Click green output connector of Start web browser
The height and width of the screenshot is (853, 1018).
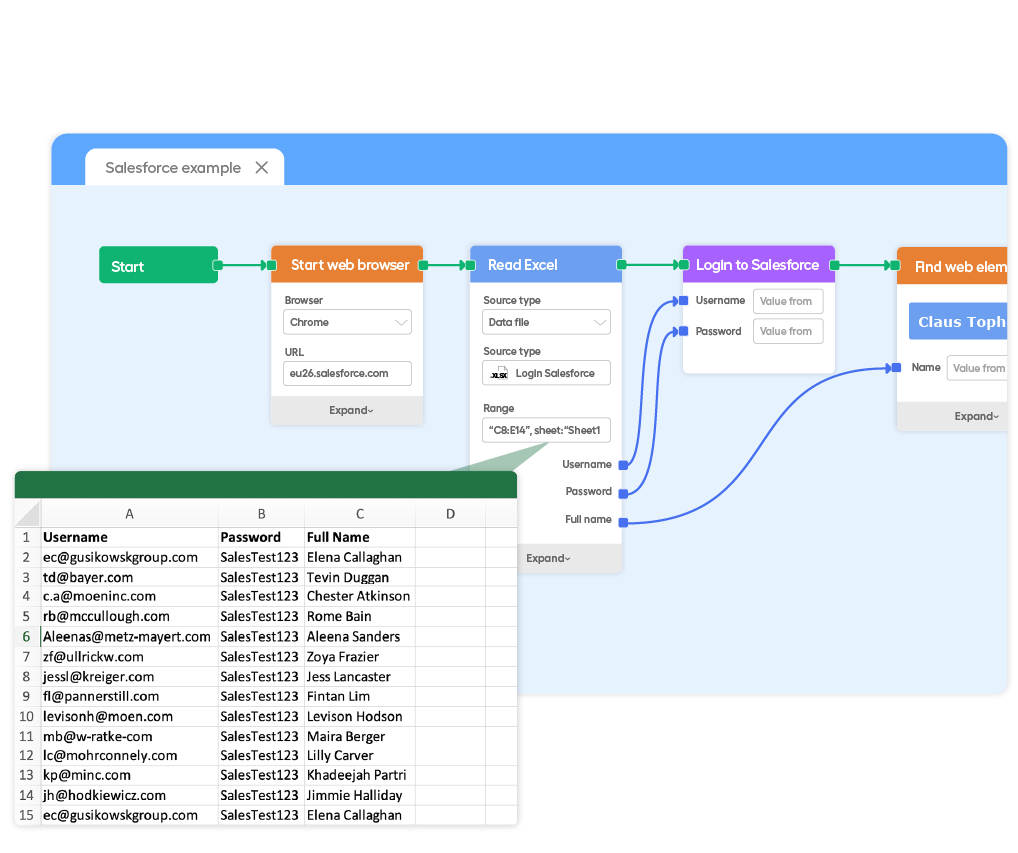tap(423, 265)
